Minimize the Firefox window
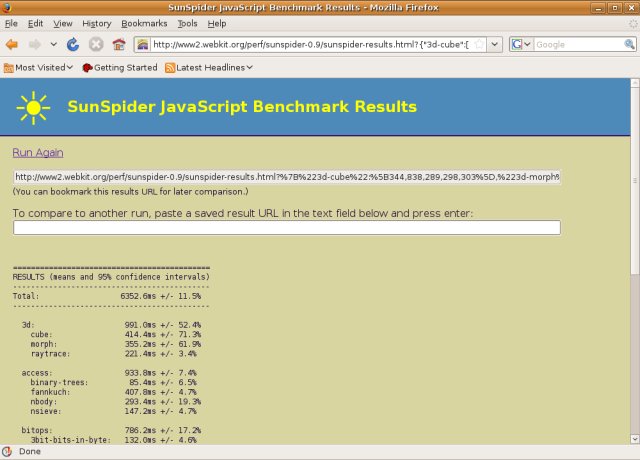 [598, 8]
